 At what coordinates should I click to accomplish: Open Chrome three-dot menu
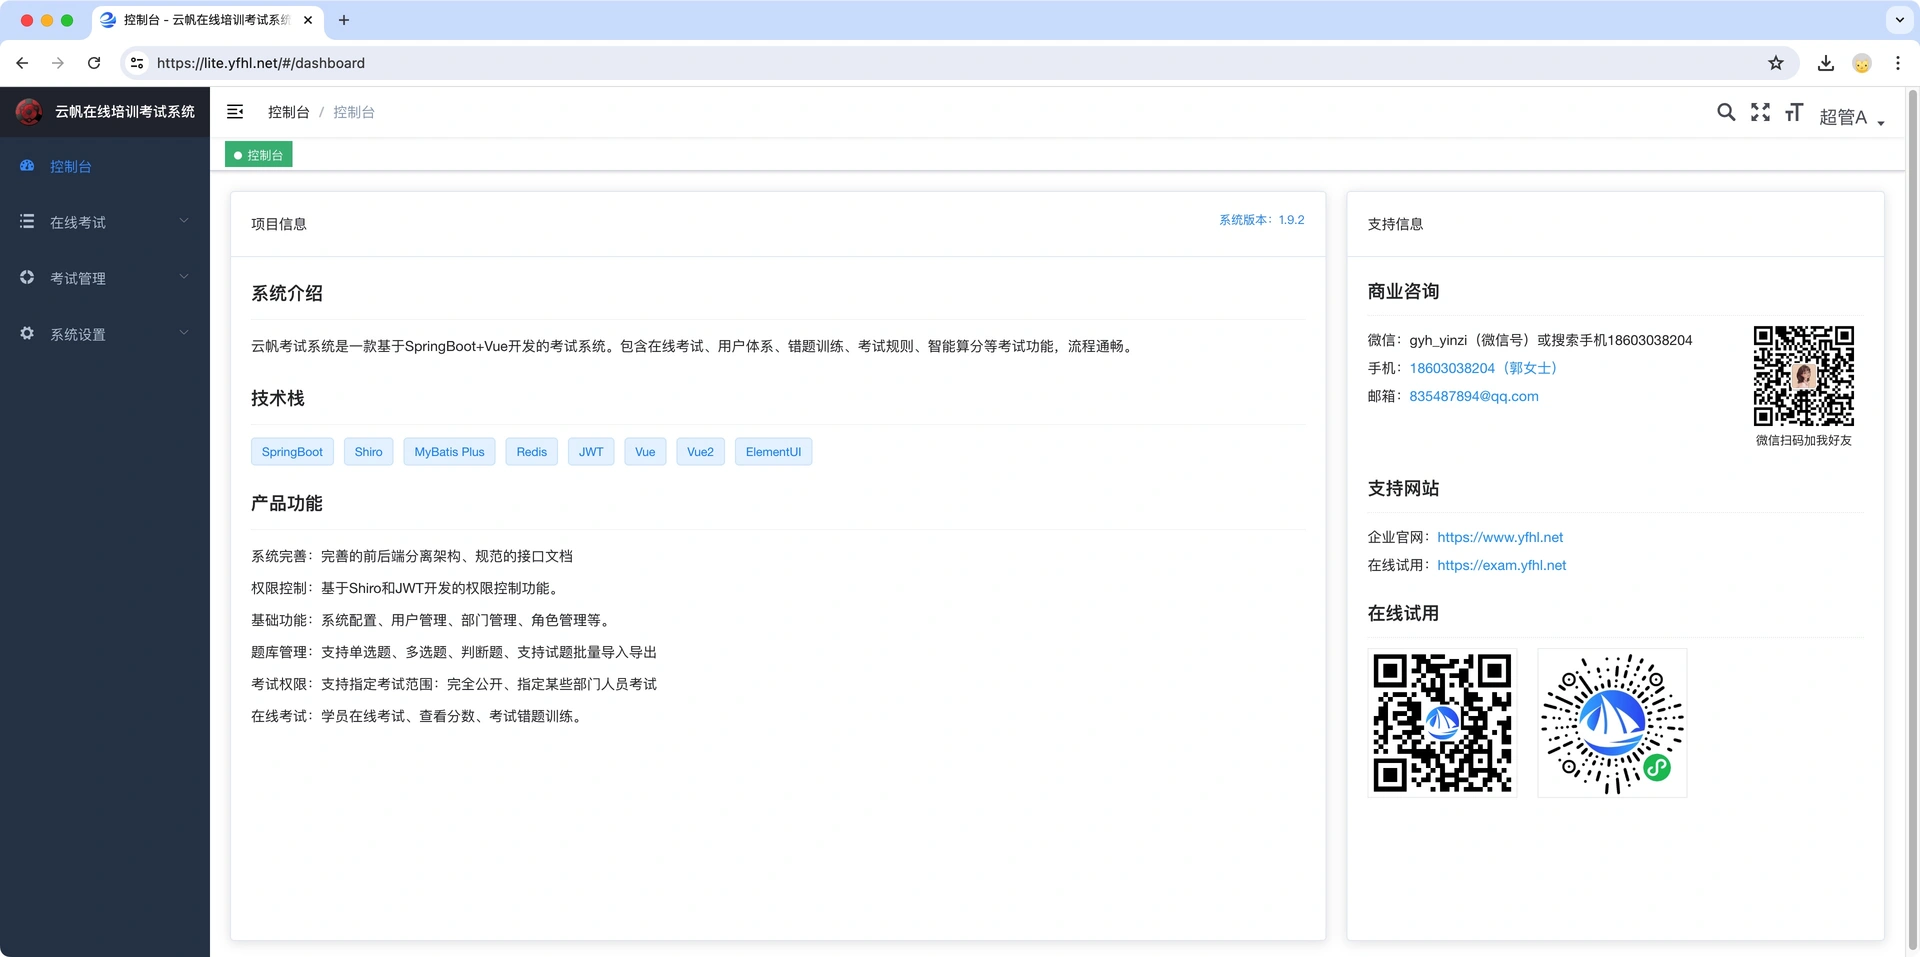[1898, 63]
